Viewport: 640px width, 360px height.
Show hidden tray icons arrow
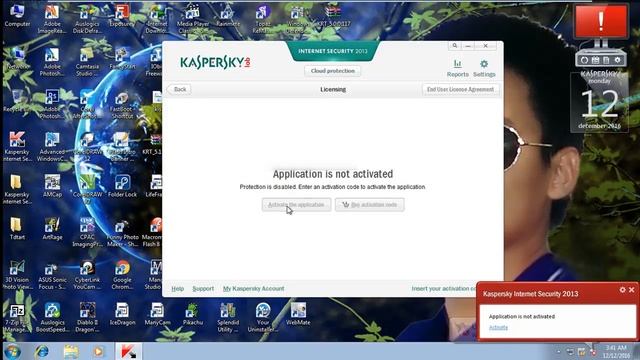(558, 352)
